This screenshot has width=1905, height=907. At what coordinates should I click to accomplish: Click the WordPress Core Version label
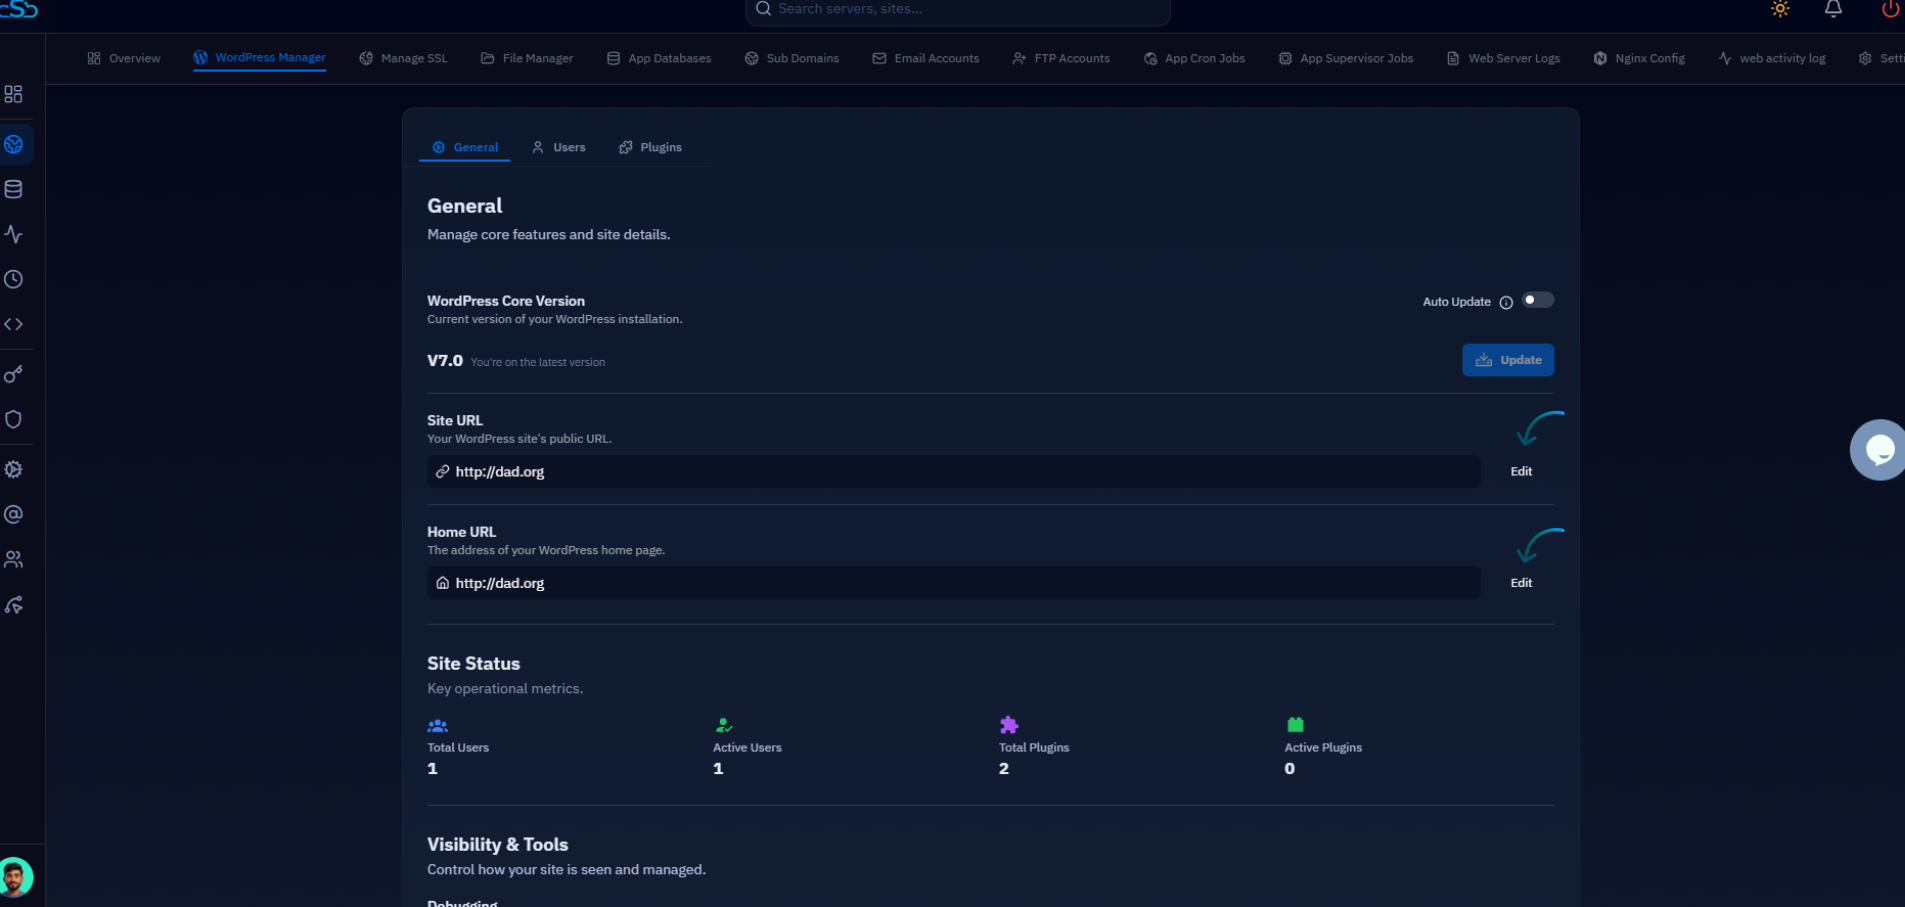(x=506, y=300)
